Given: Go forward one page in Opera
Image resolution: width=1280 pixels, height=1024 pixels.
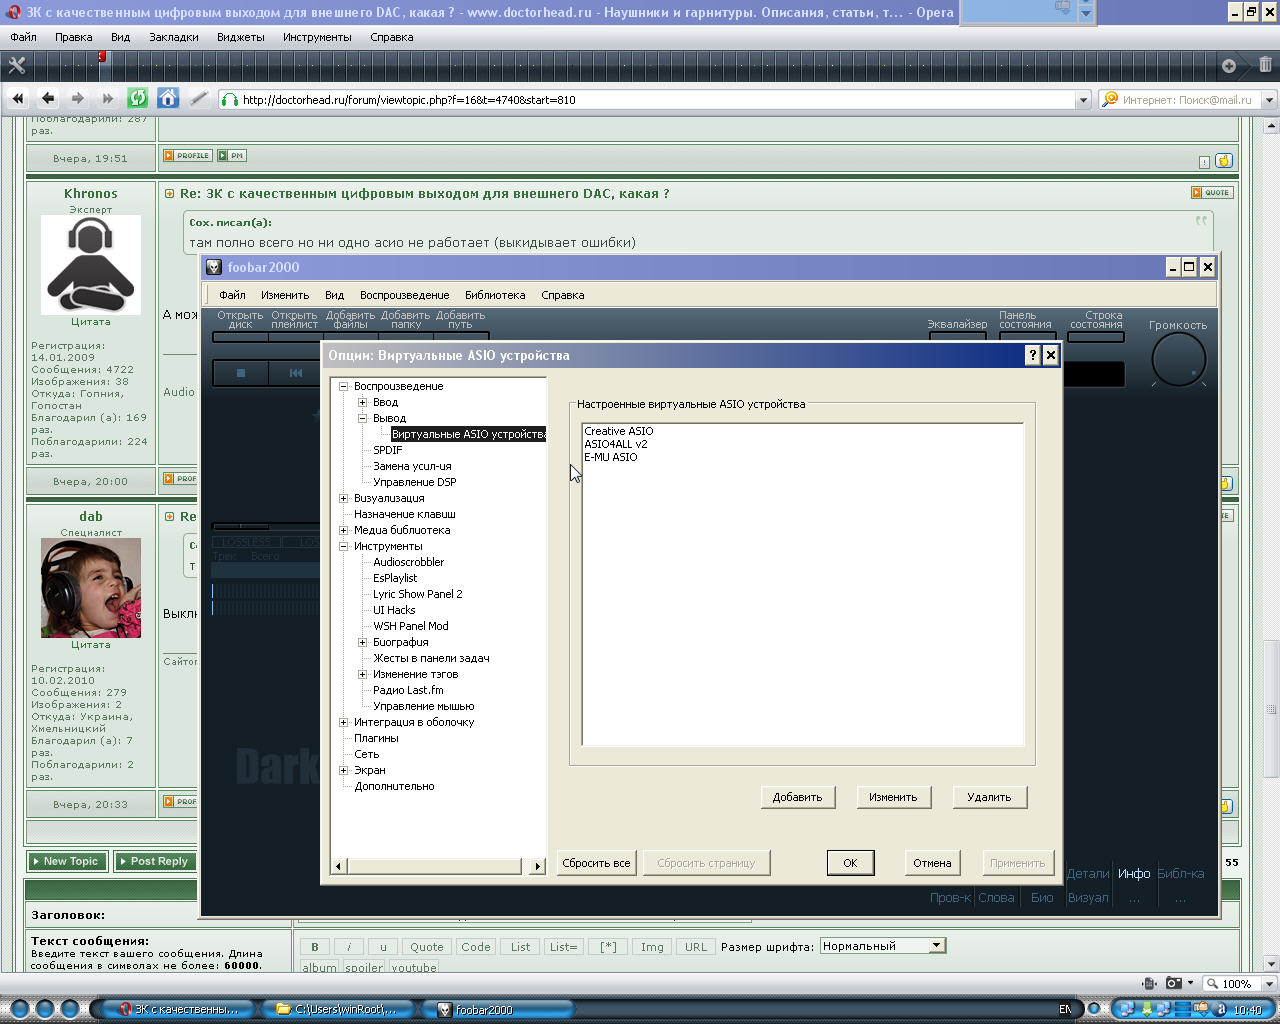Looking at the screenshot, I should click(x=77, y=98).
